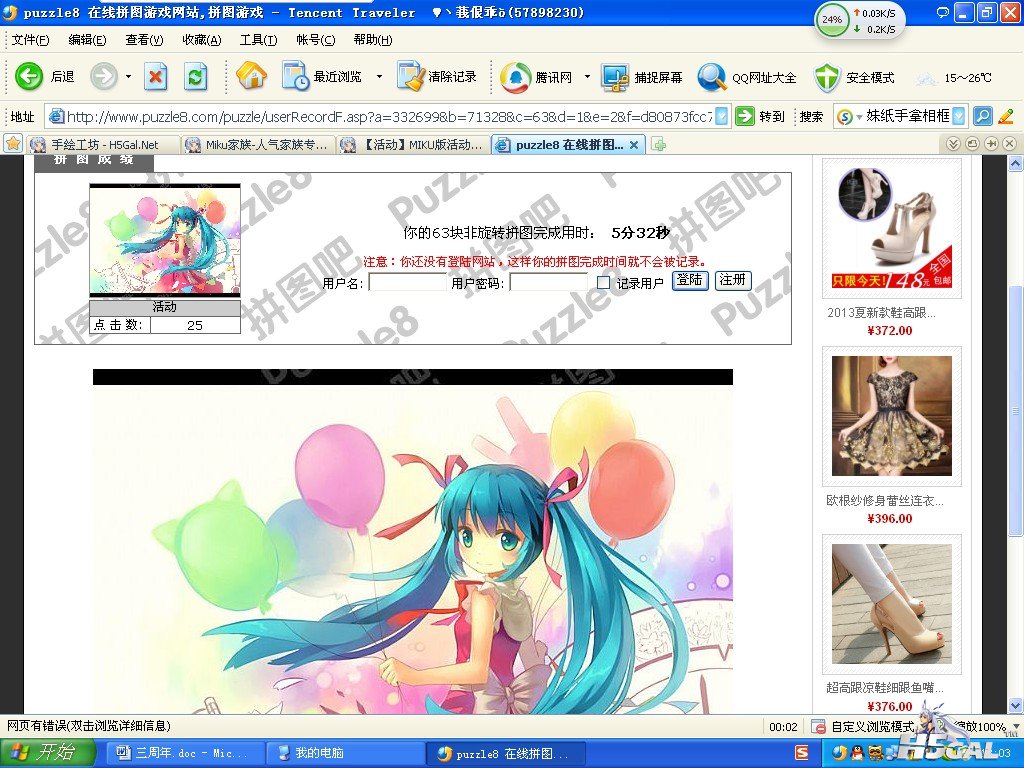Expand the 腾讯网 dropdown arrow

point(587,76)
